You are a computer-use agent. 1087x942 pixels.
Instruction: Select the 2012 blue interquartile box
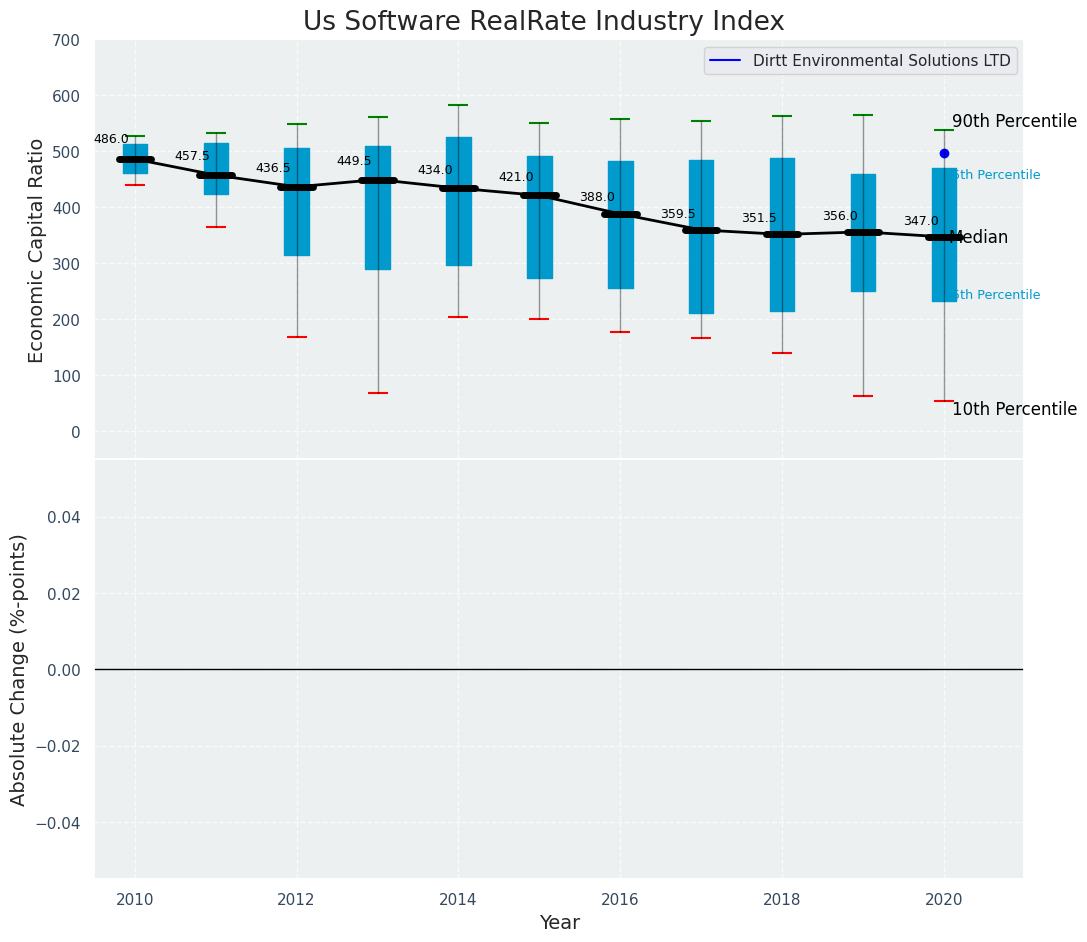(297, 202)
